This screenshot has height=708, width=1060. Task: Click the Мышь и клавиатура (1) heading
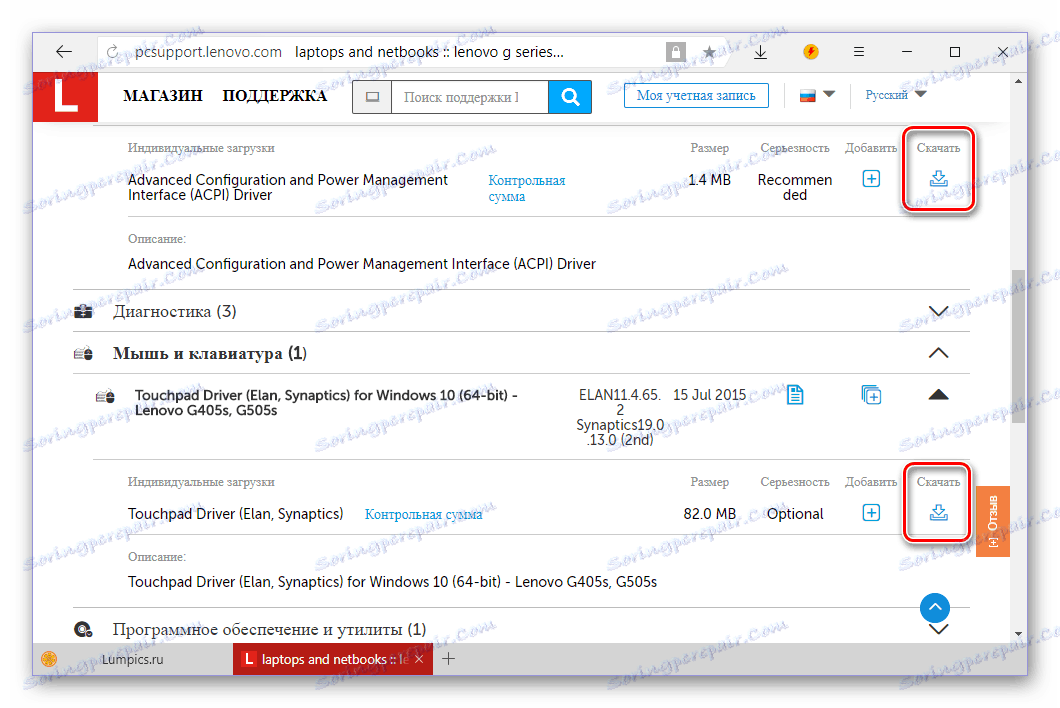coord(210,354)
